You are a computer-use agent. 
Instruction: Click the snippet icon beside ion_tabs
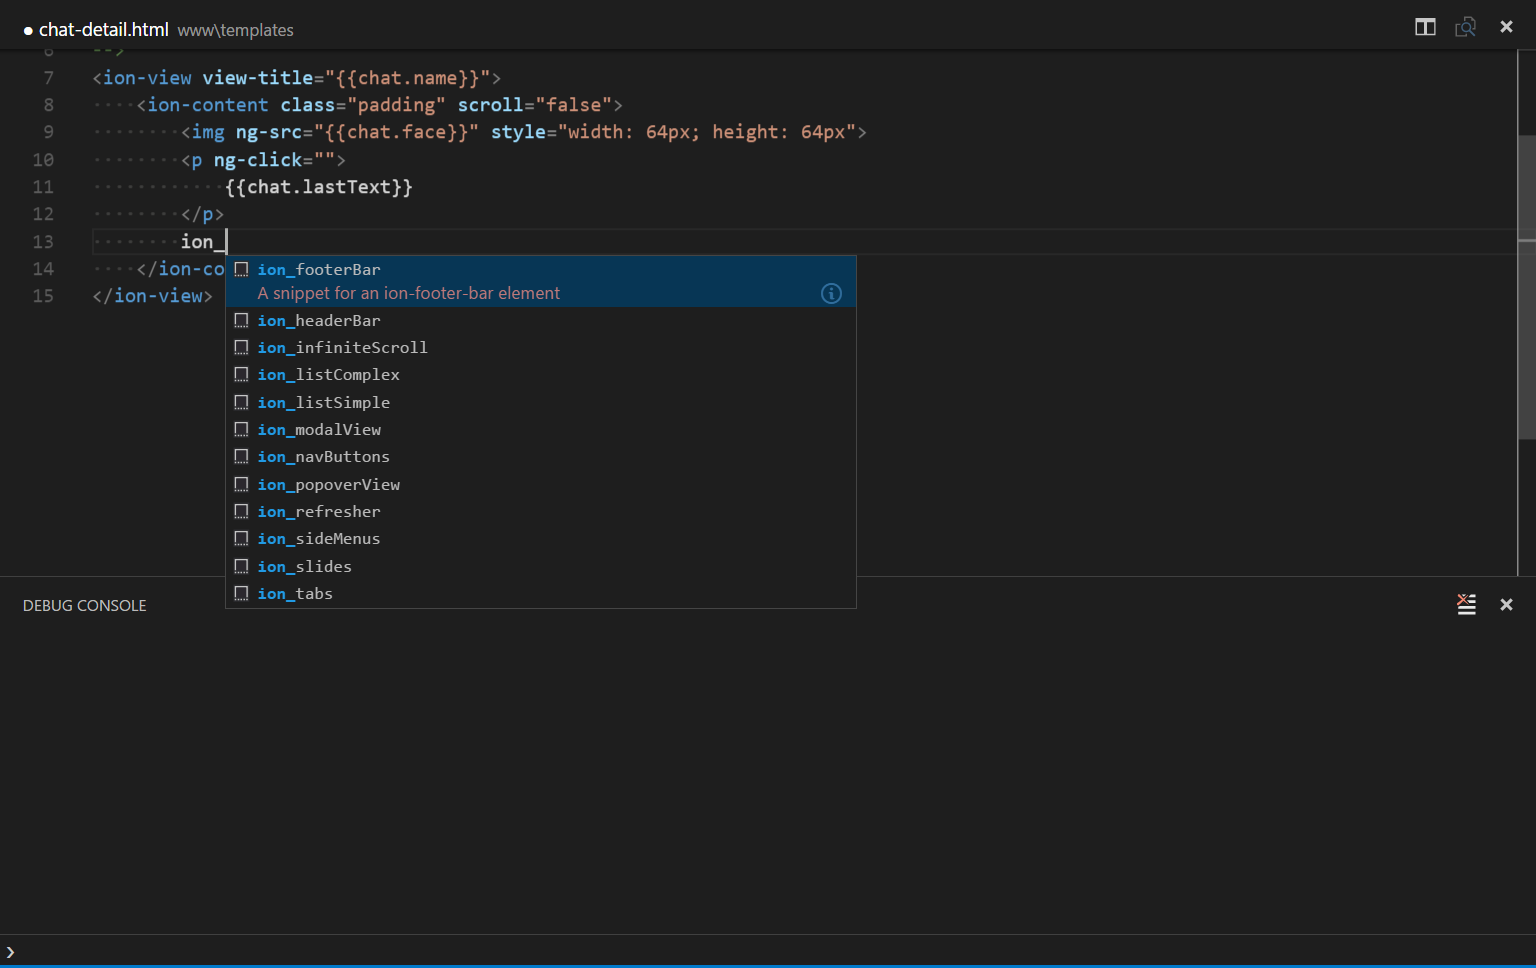tap(241, 593)
